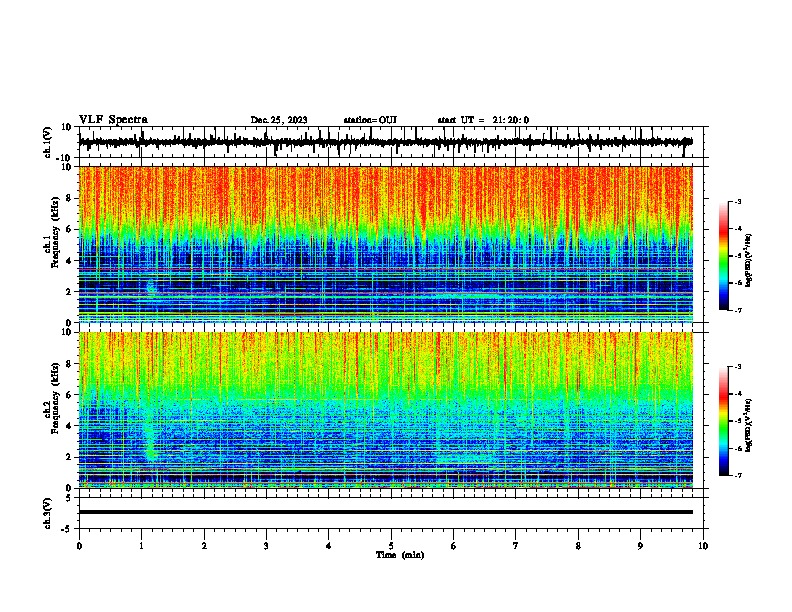Click the "0" time axis tick label

[x=79, y=546]
